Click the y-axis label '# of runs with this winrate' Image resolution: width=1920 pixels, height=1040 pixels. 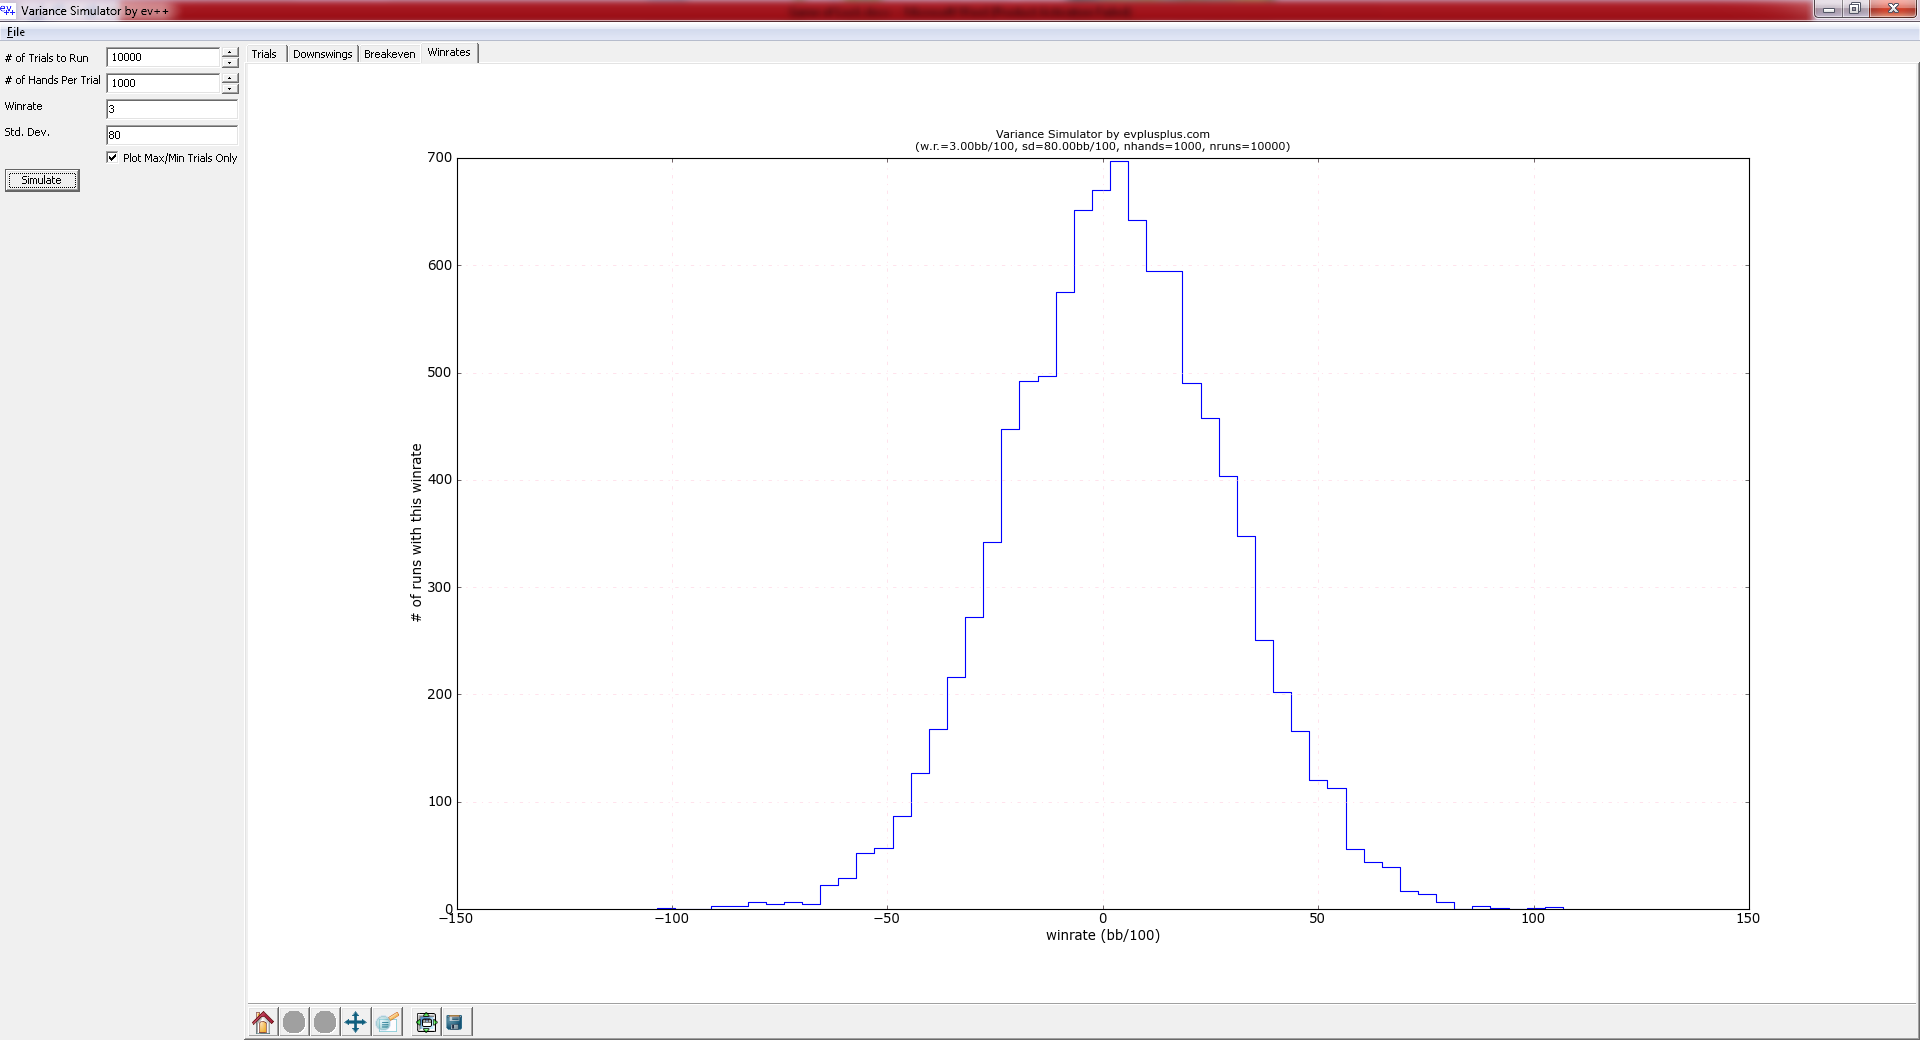416,533
